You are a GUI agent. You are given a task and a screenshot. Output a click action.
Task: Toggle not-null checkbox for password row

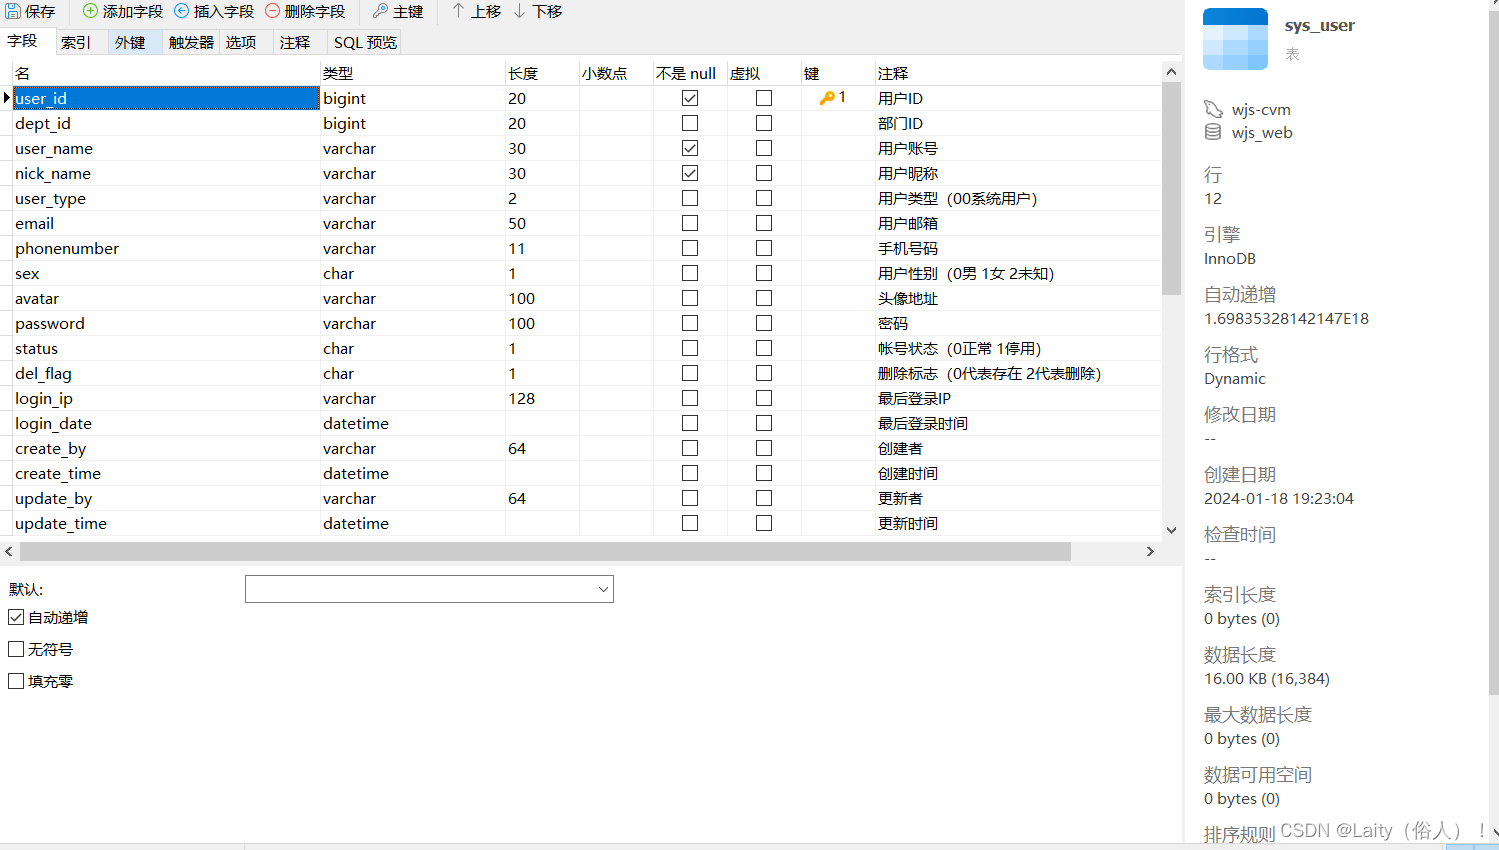click(x=690, y=323)
